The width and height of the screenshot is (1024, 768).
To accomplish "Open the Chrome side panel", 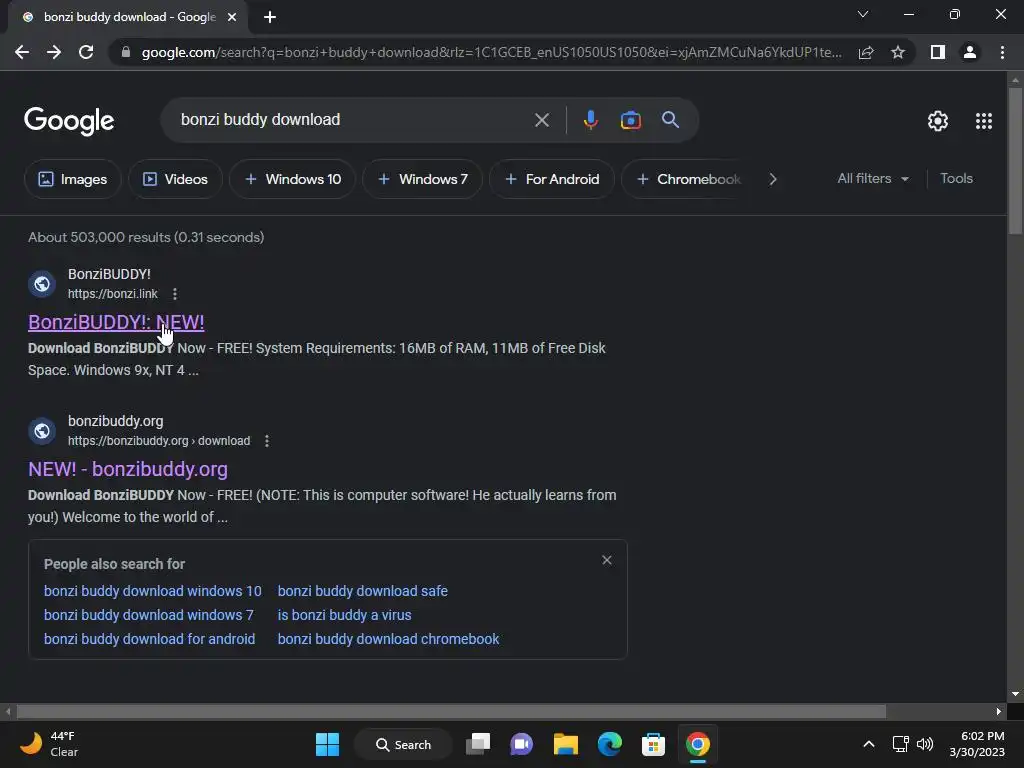I will 938,52.
